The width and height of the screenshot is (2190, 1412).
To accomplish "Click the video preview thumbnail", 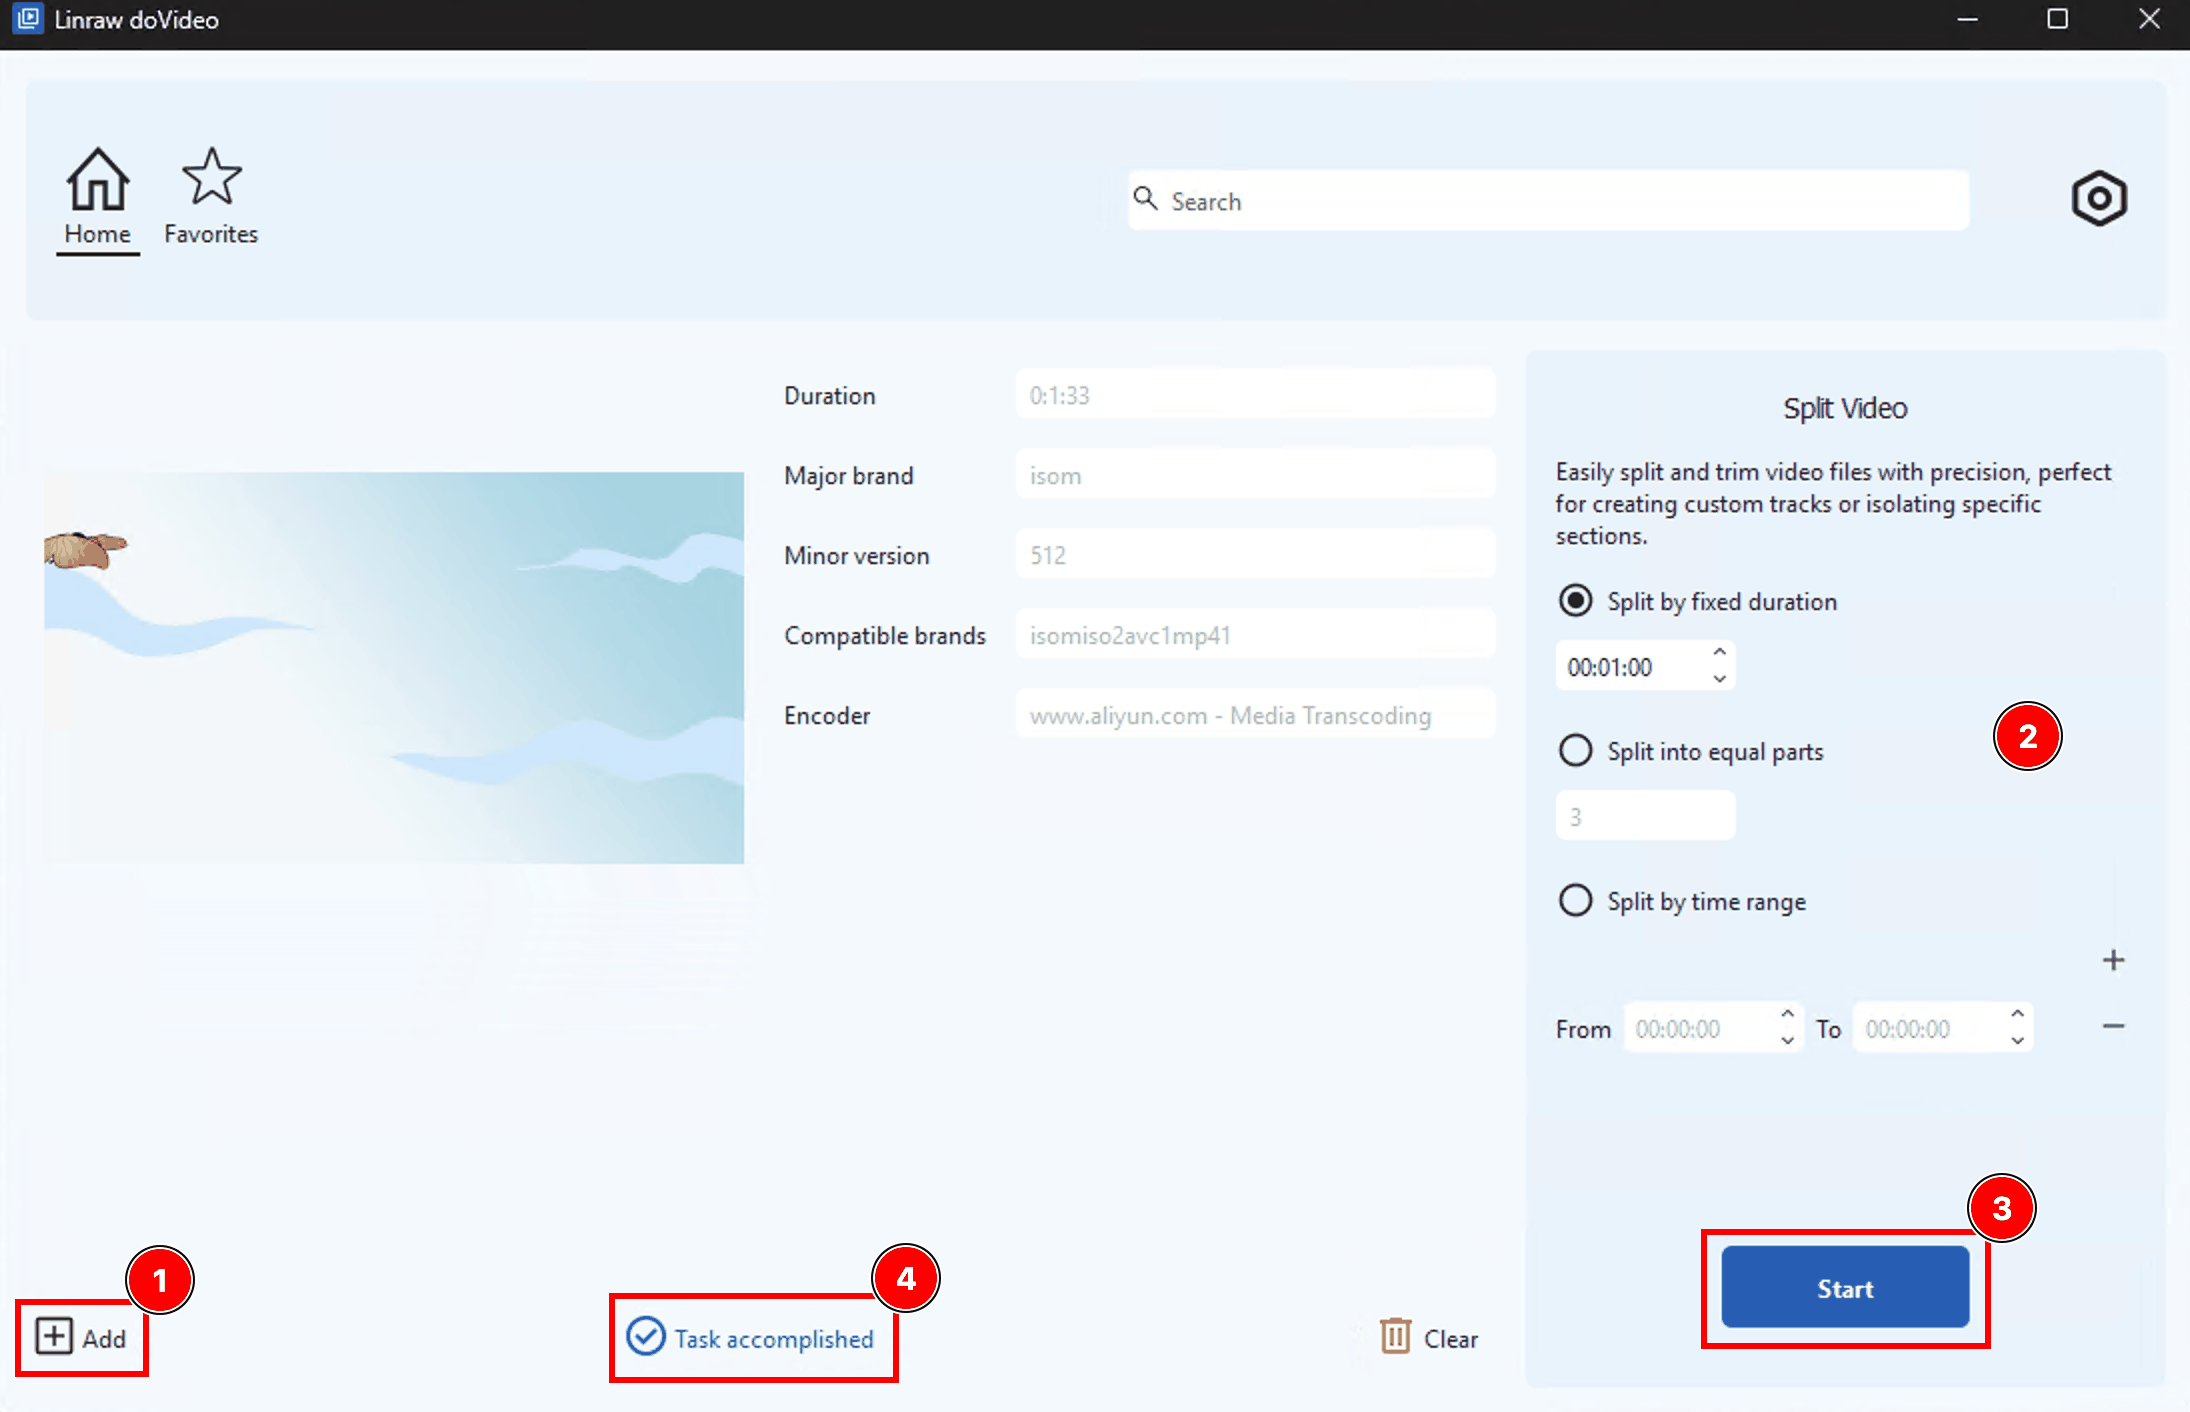I will tap(394, 667).
